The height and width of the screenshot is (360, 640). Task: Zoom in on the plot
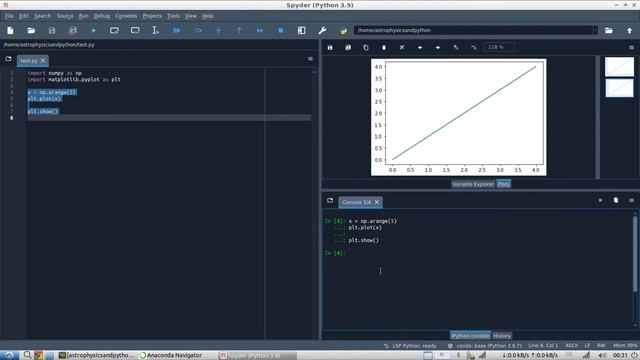(456, 47)
